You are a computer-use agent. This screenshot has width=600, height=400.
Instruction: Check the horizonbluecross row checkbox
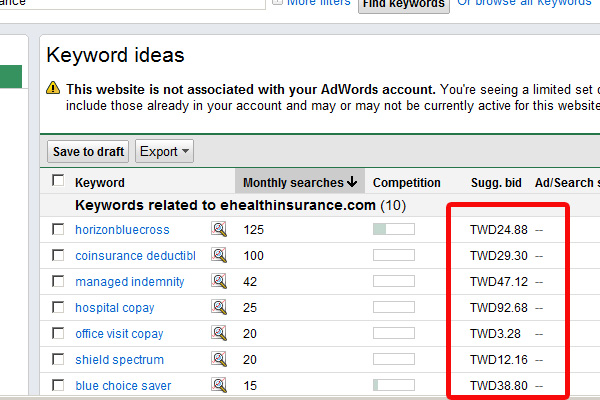(x=58, y=229)
